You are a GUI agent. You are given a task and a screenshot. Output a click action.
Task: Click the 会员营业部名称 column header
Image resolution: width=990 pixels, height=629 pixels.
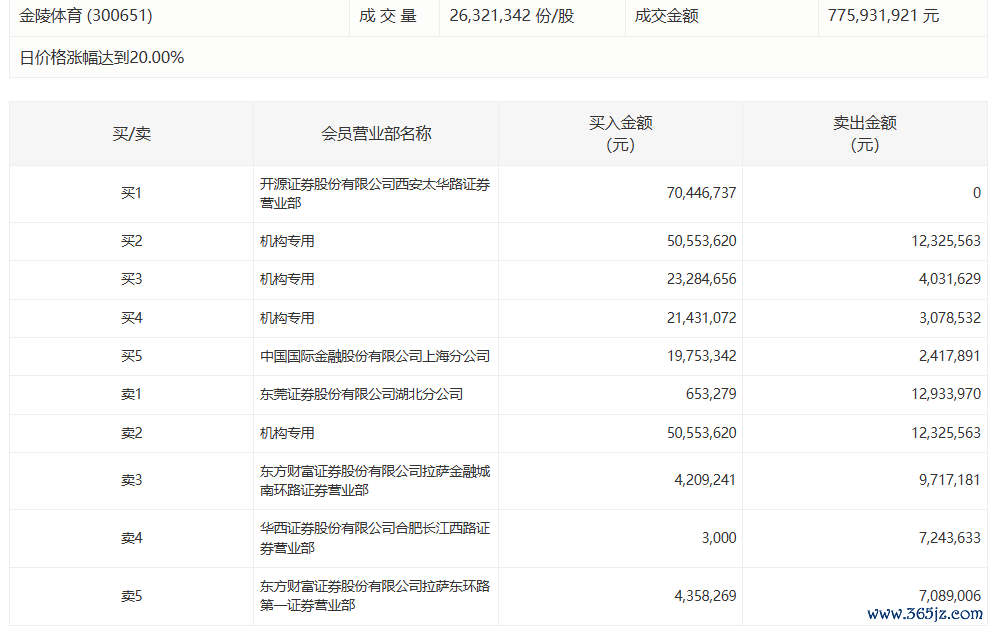click(376, 133)
